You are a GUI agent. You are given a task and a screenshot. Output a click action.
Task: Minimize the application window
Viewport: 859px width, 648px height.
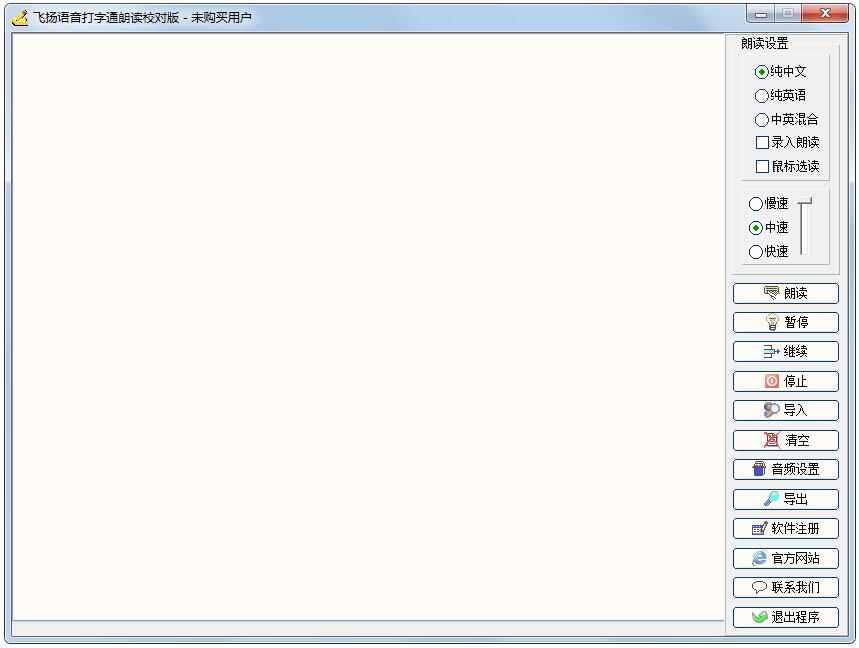(760, 14)
